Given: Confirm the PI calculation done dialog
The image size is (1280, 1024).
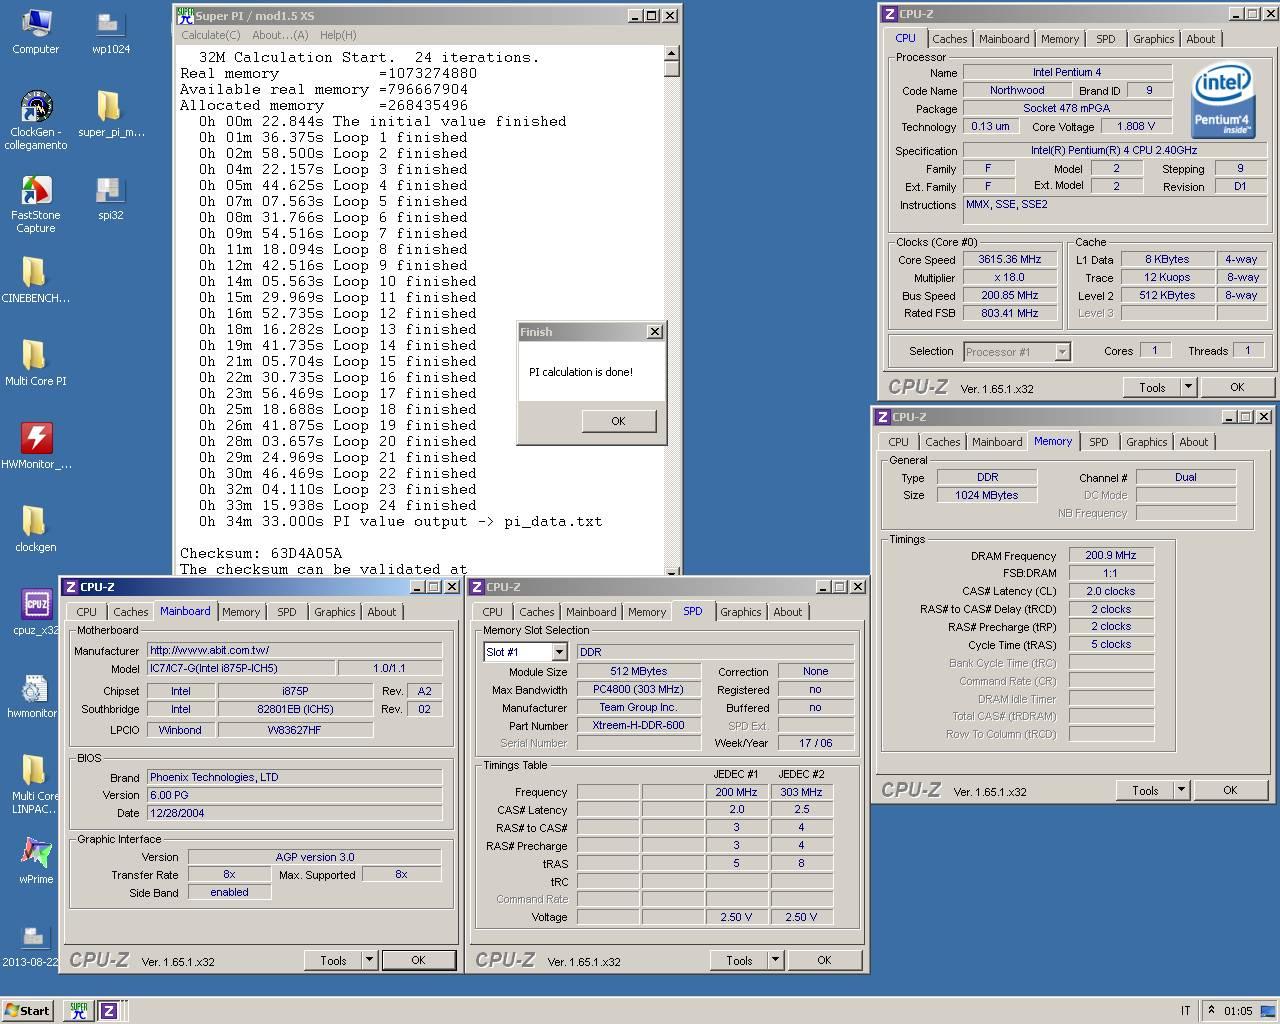Looking at the screenshot, I should click(x=618, y=421).
